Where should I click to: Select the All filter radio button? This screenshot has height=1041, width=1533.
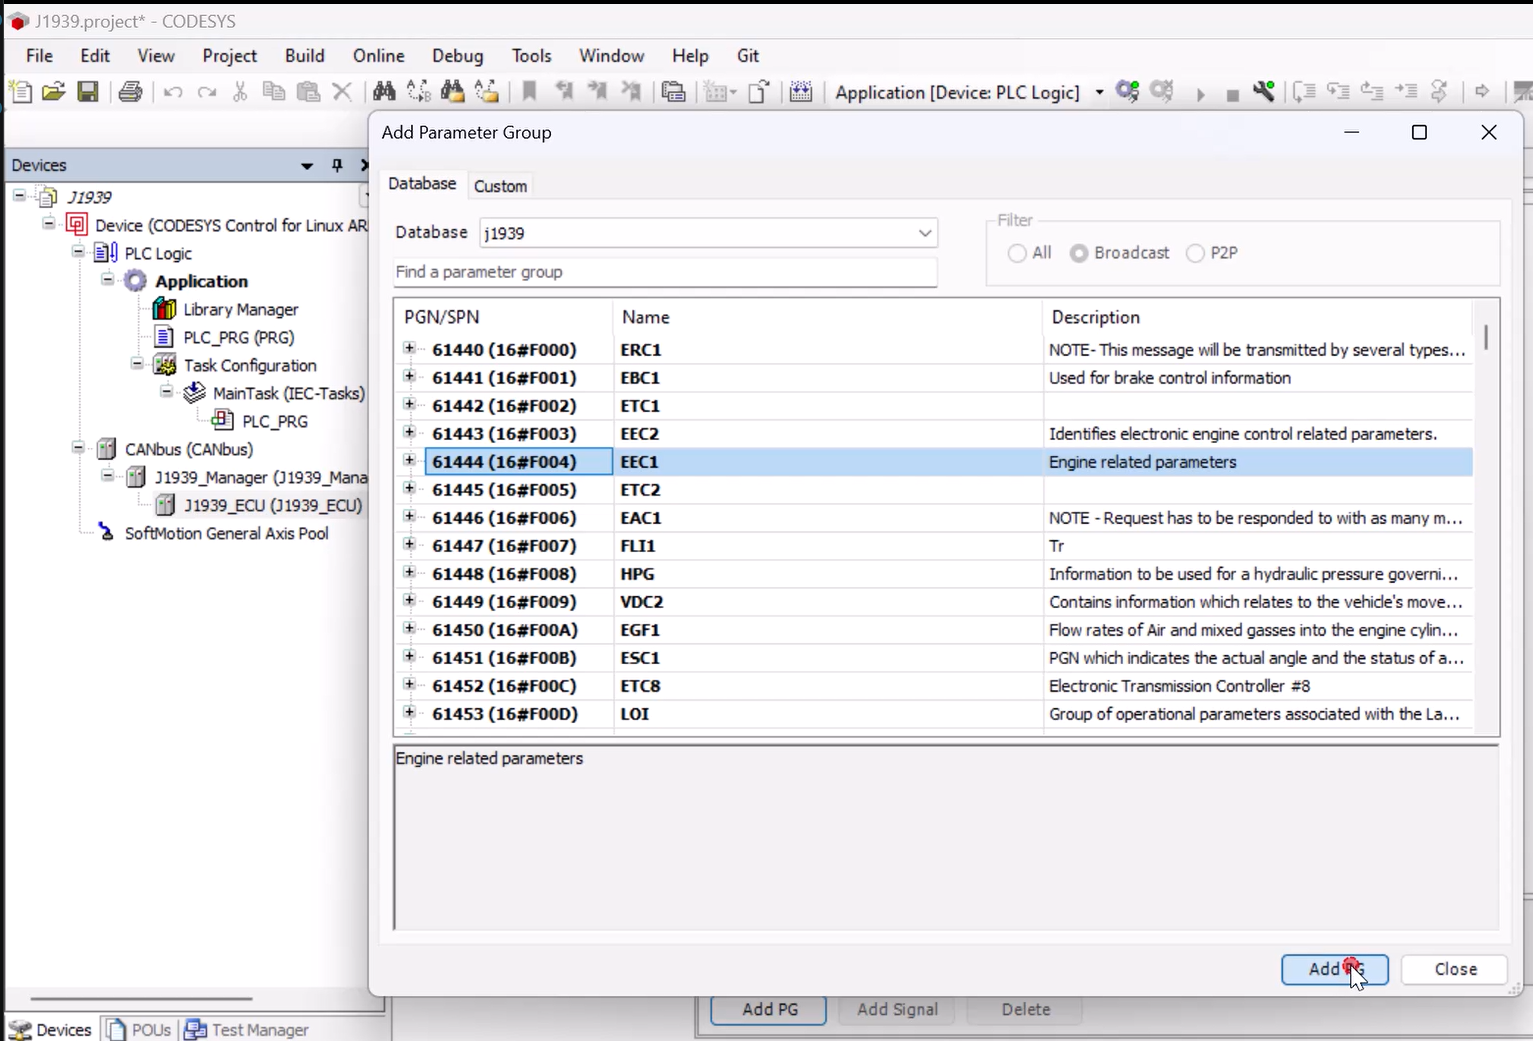pyautogui.click(x=1017, y=253)
